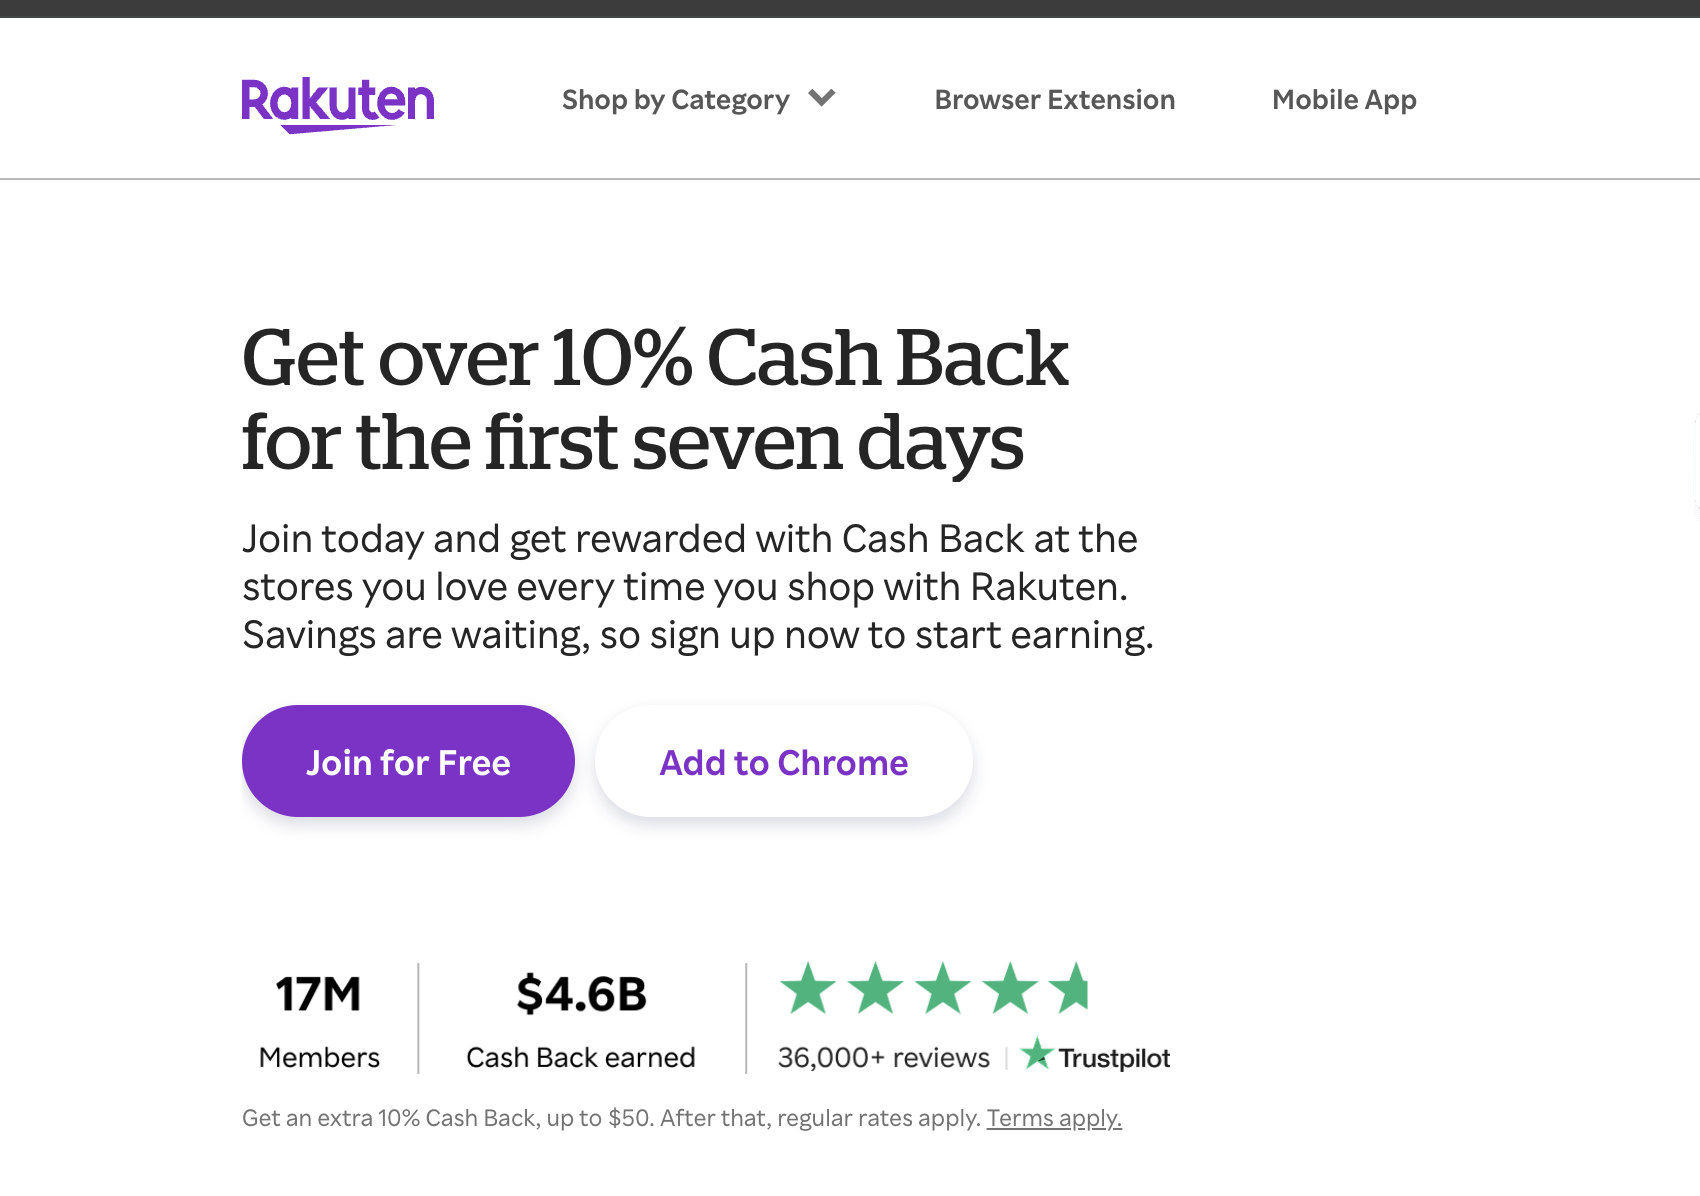Go to the Mobile App page

click(x=1343, y=100)
